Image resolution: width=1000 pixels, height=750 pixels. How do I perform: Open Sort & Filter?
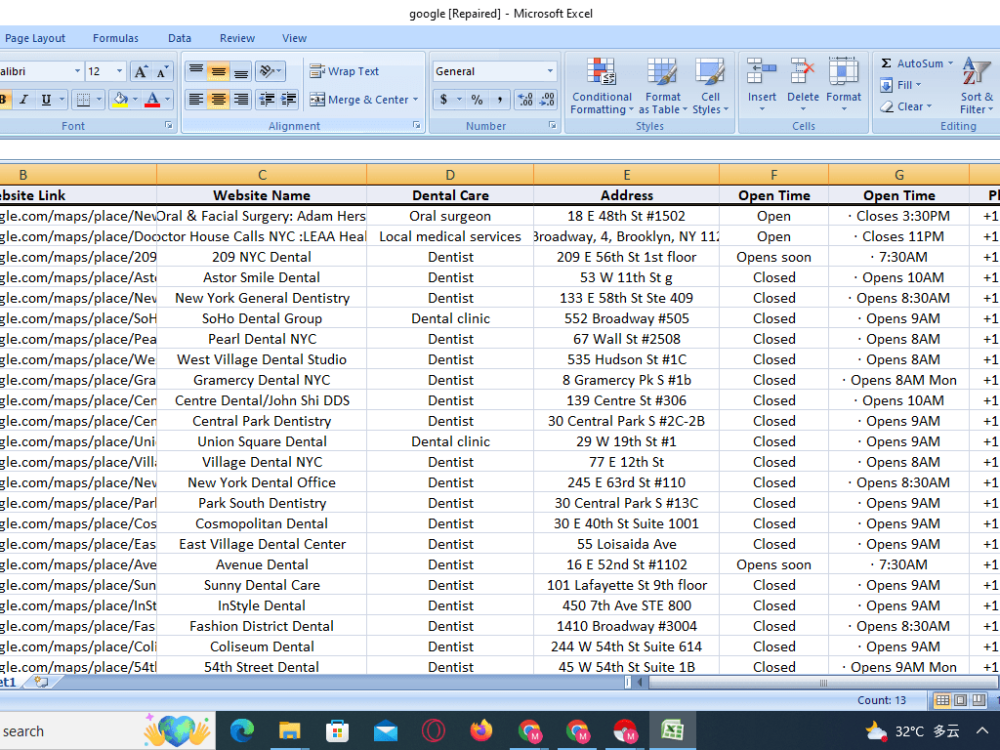tap(977, 86)
